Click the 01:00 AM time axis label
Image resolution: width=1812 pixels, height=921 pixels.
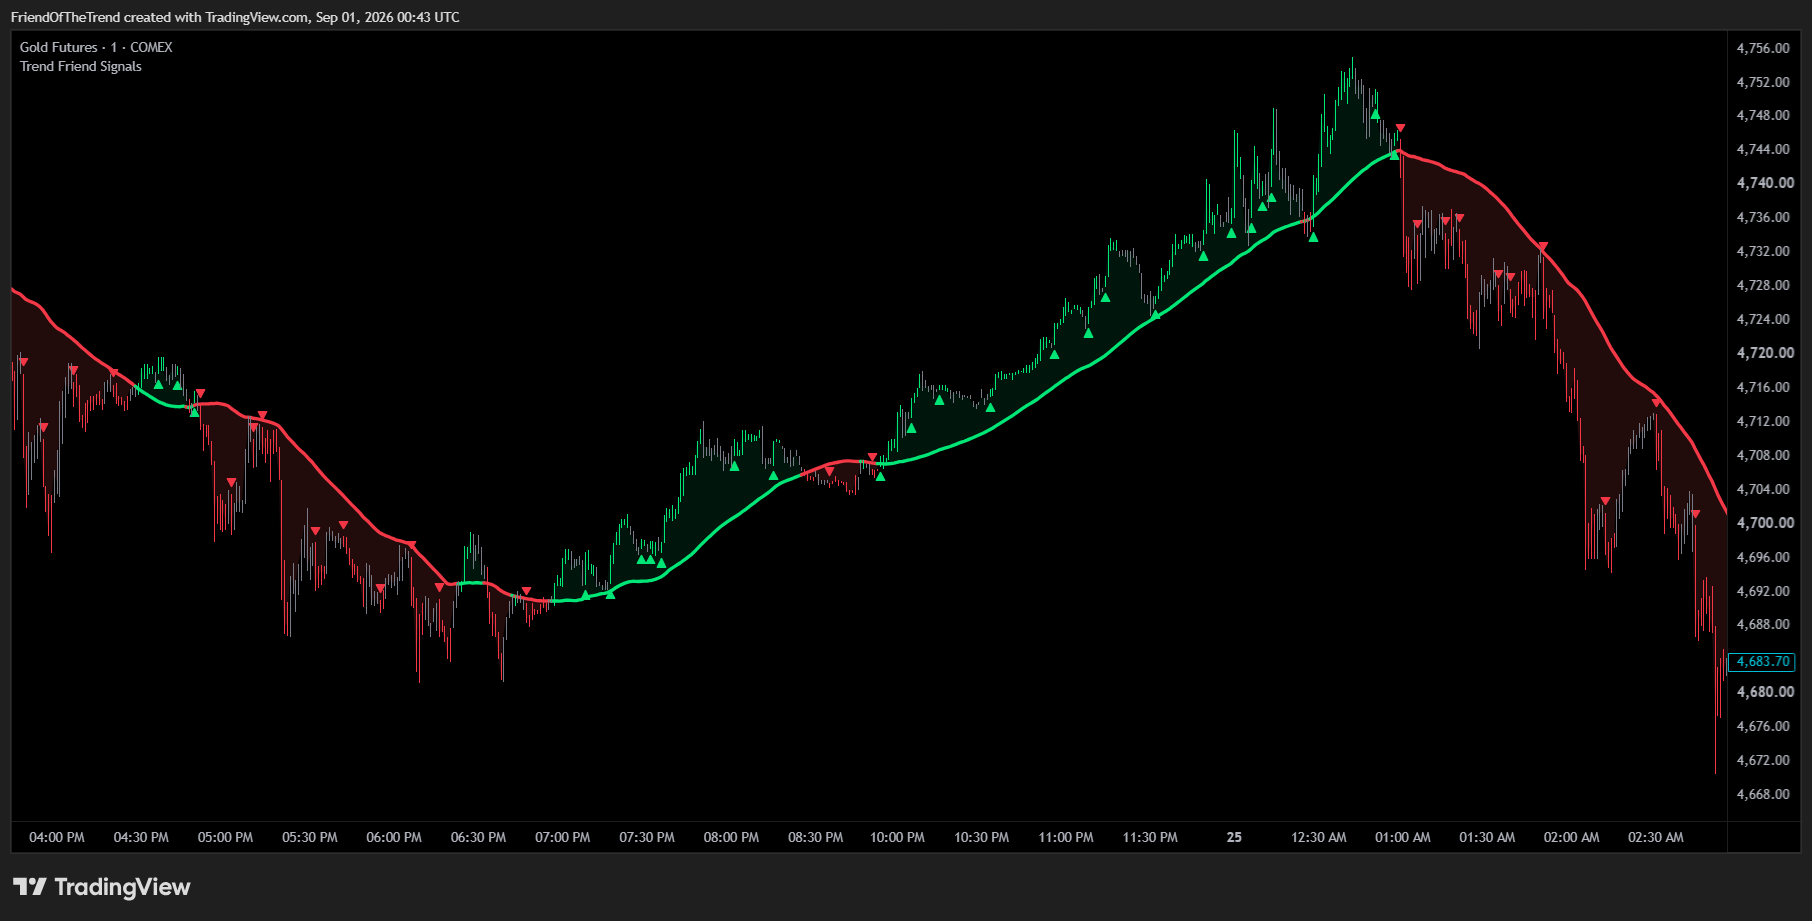coord(1403,837)
